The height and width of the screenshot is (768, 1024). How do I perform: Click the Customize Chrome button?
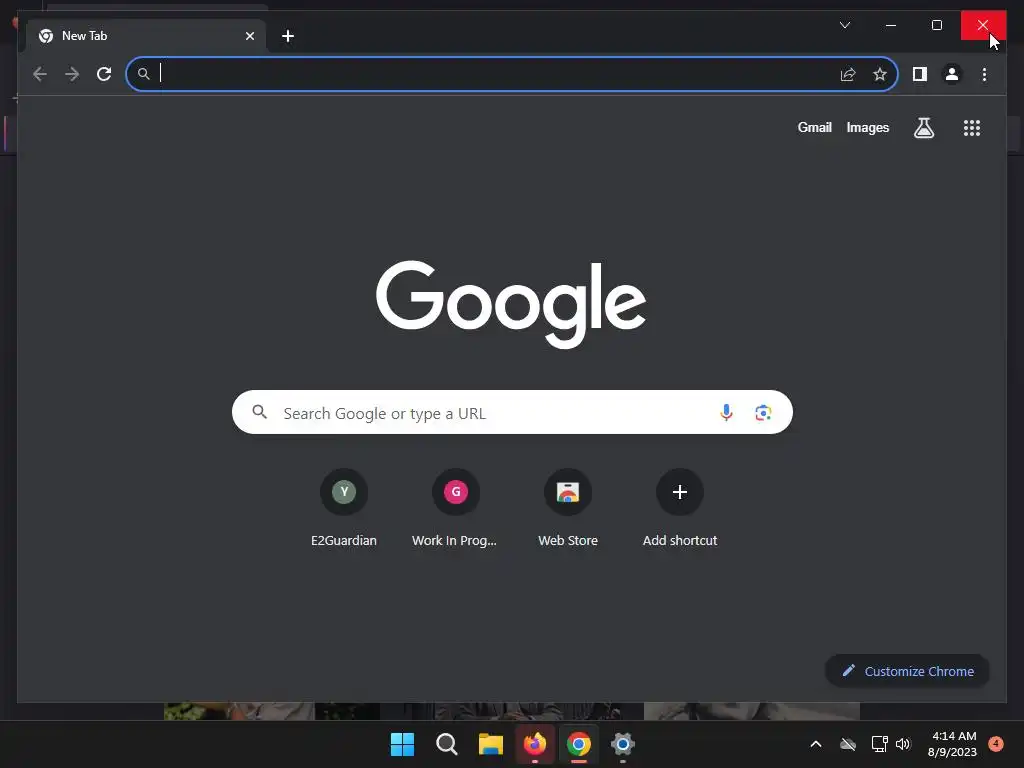pos(907,671)
